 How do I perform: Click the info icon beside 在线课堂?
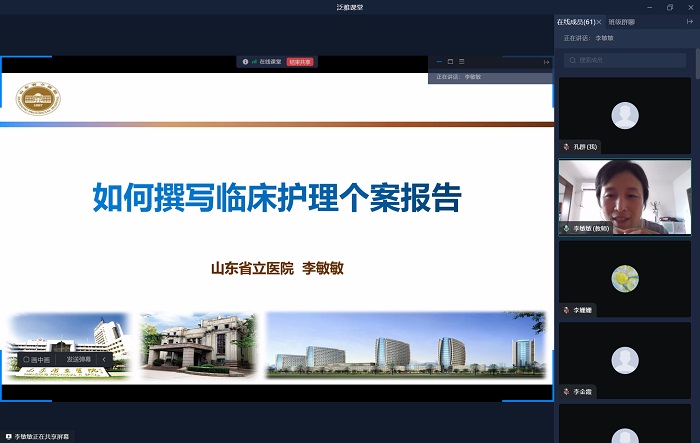tap(245, 62)
